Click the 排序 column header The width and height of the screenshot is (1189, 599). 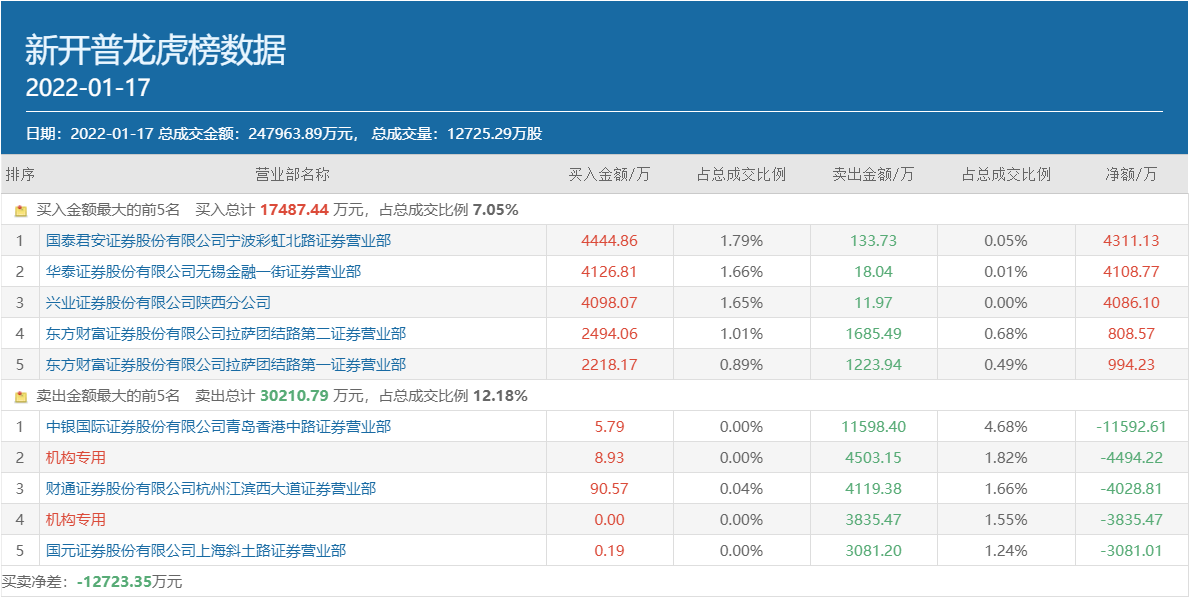pyautogui.click(x=20, y=175)
